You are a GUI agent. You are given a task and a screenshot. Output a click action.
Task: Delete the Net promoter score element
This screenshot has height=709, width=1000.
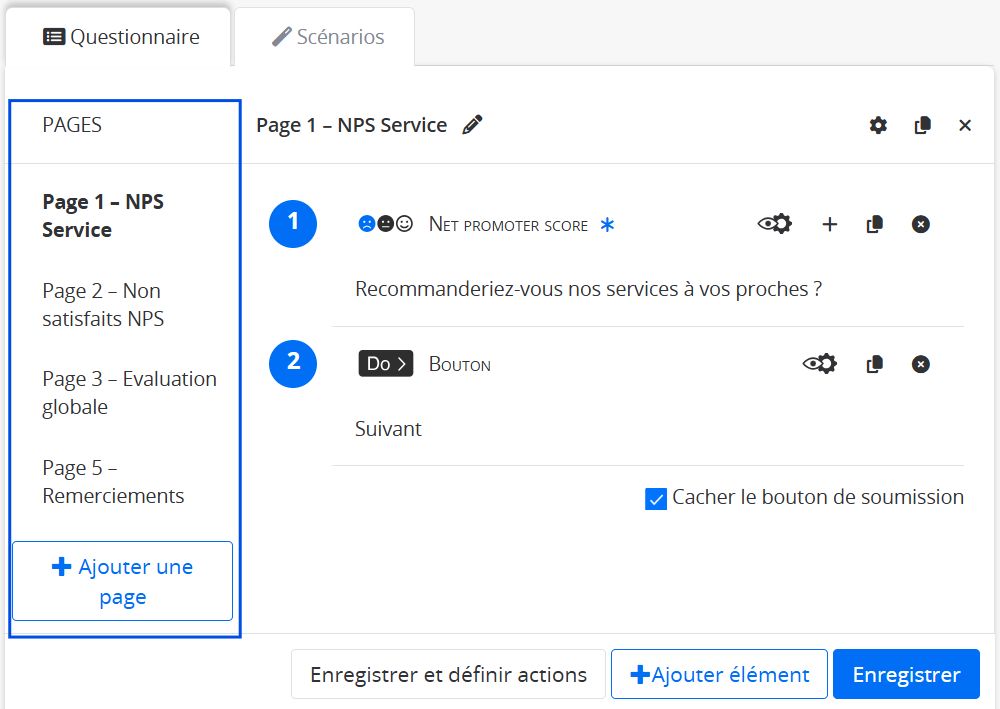(921, 224)
